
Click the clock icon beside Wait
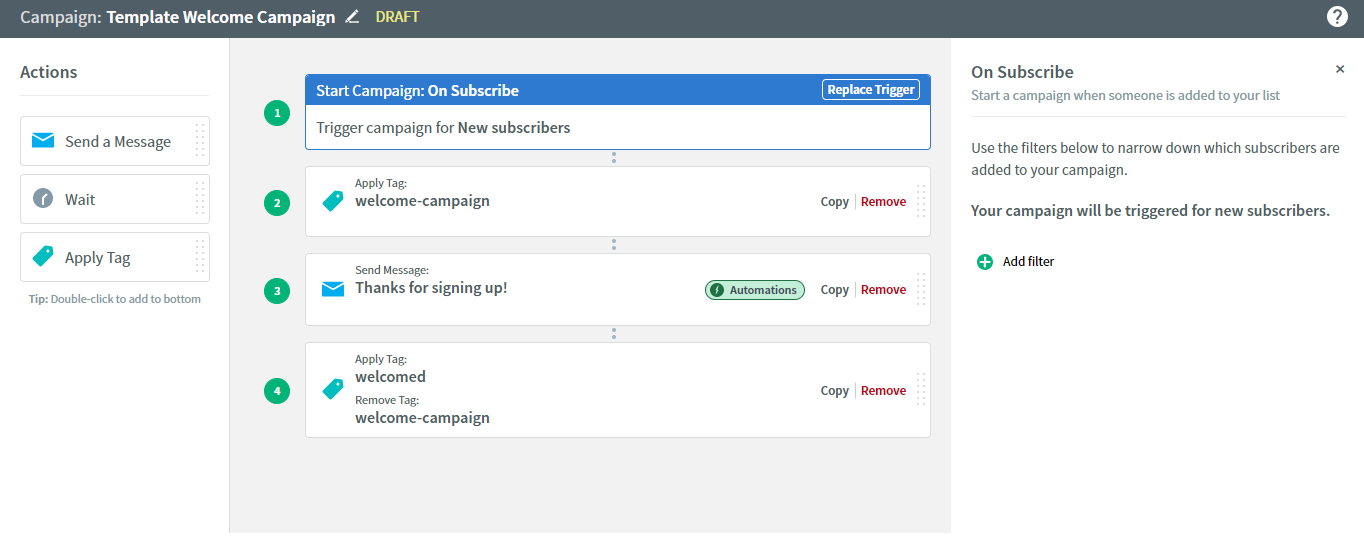pos(43,199)
